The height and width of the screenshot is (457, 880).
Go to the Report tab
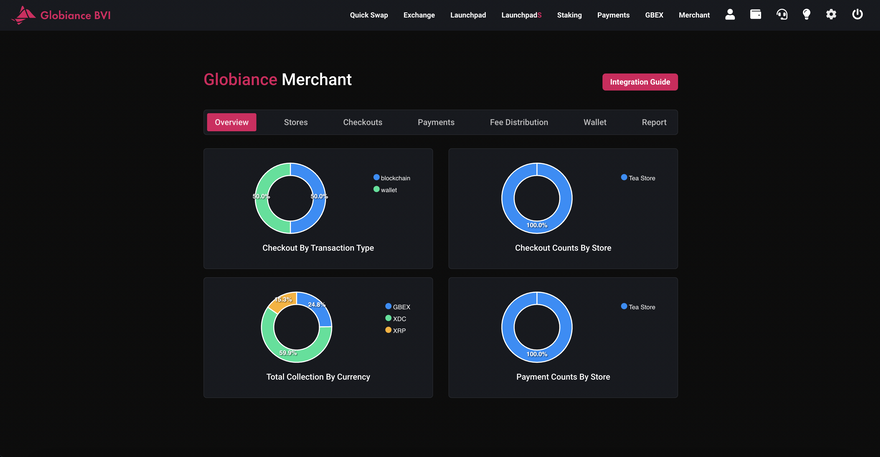coord(654,122)
